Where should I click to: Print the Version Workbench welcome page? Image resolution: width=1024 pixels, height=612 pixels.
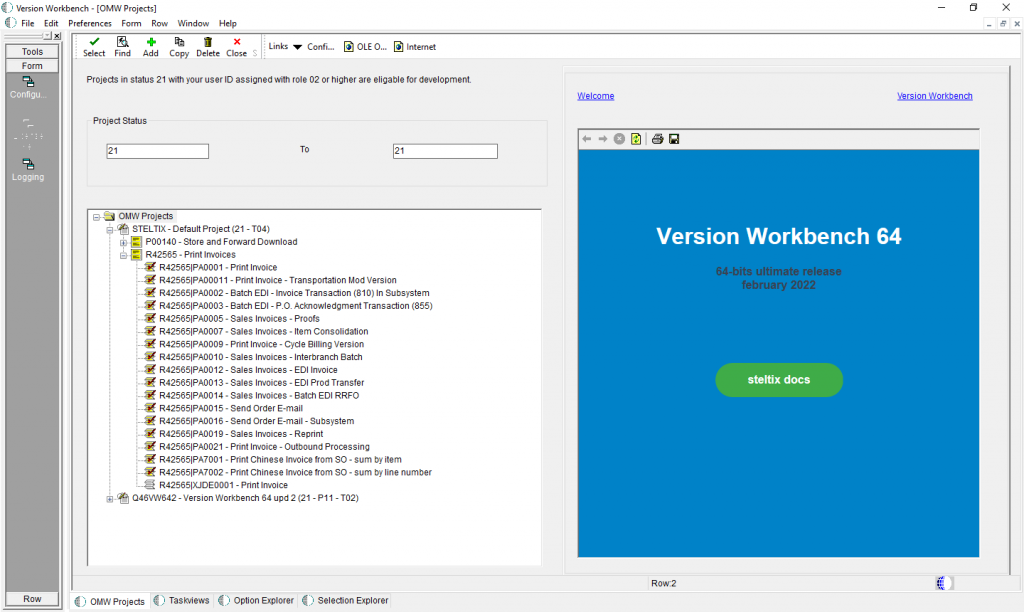[x=657, y=139]
